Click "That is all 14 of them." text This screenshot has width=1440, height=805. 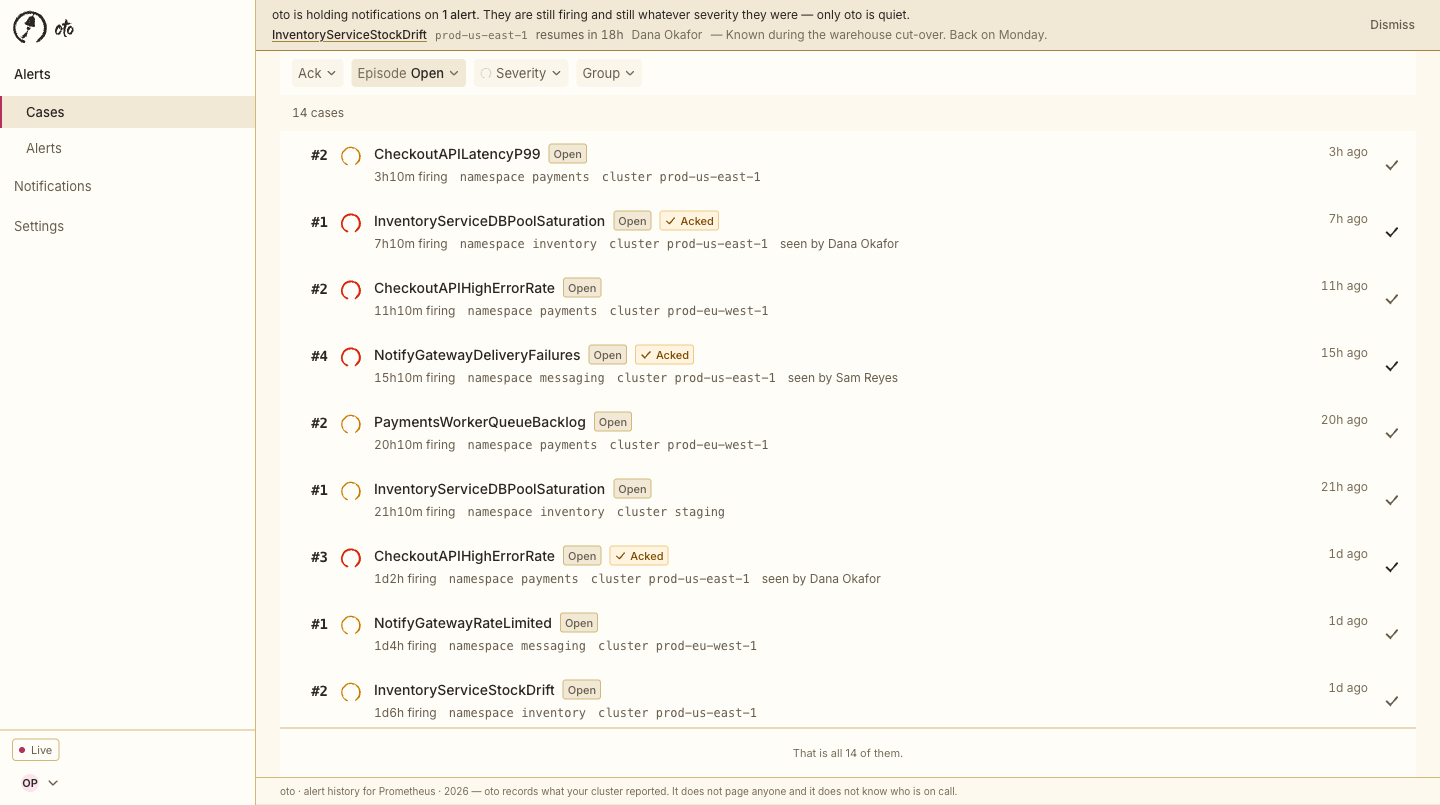point(848,753)
